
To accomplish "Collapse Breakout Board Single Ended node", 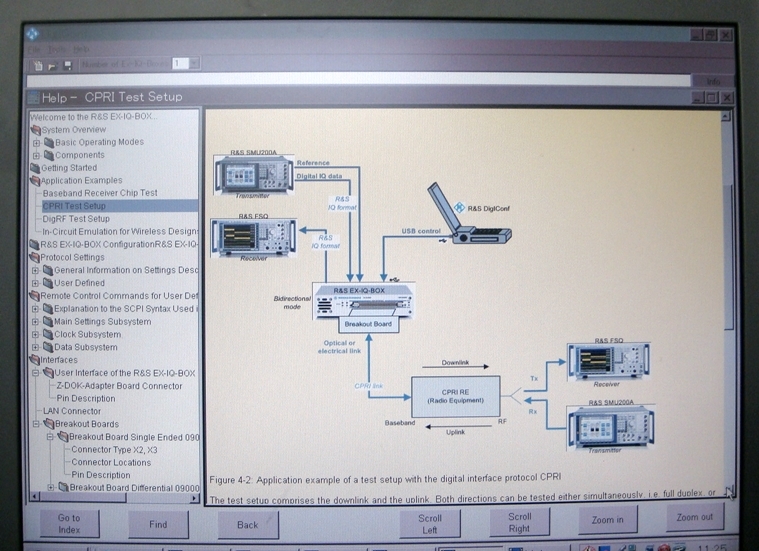I will click(x=50, y=437).
